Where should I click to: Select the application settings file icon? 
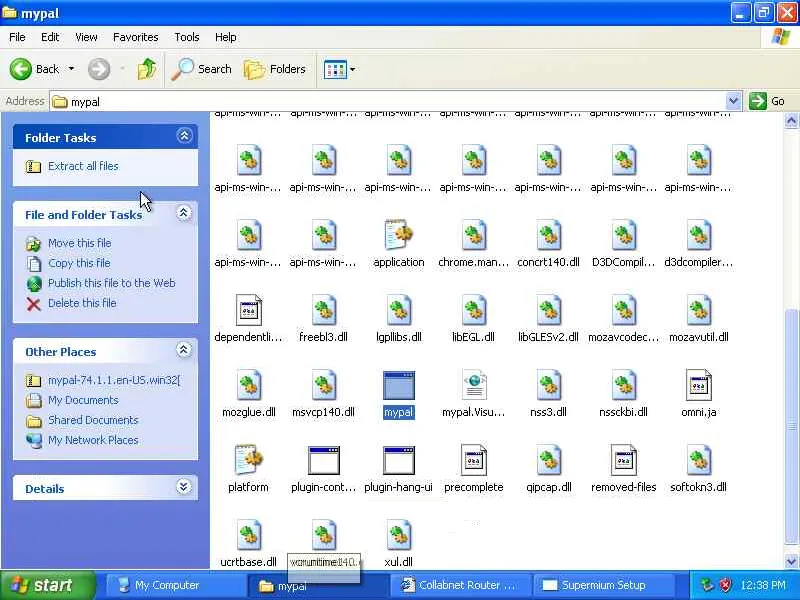coord(398,235)
